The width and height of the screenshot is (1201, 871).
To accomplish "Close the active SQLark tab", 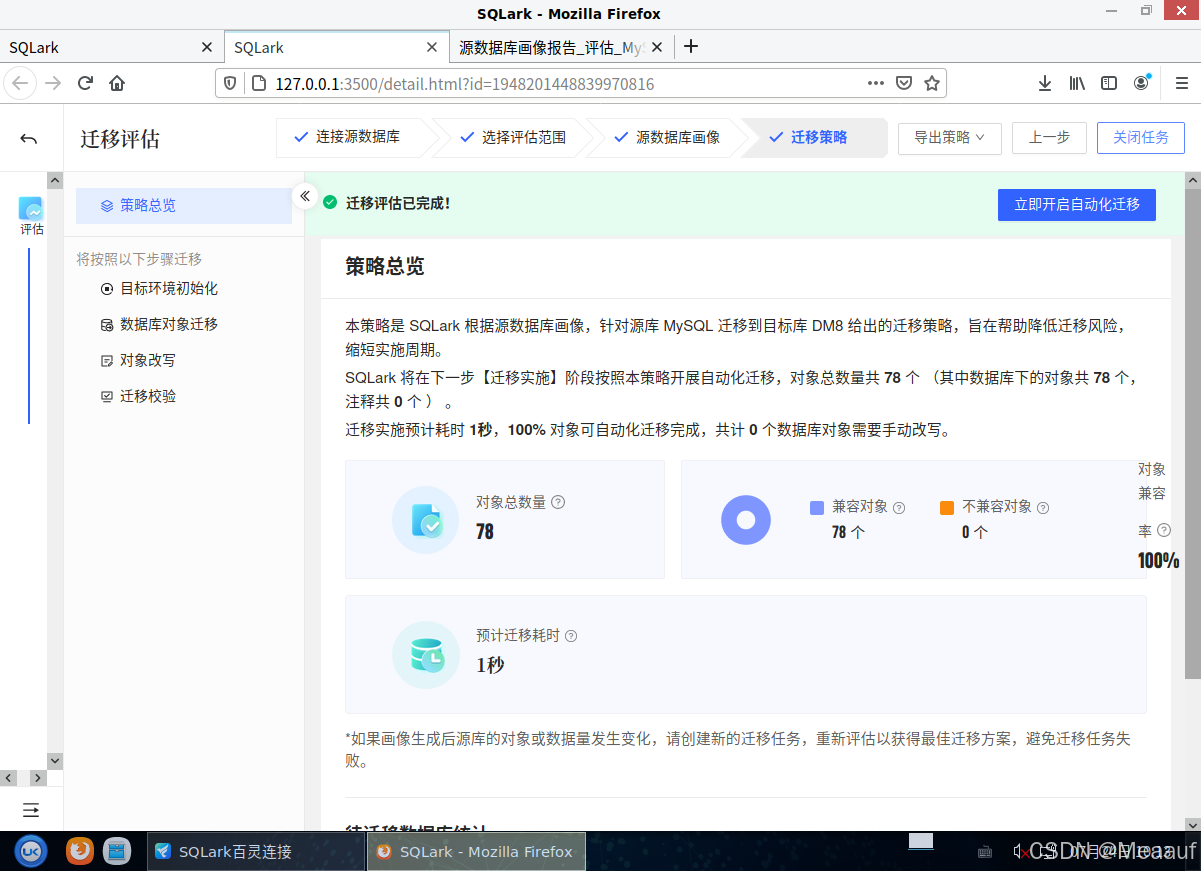I will [x=432, y=47].
